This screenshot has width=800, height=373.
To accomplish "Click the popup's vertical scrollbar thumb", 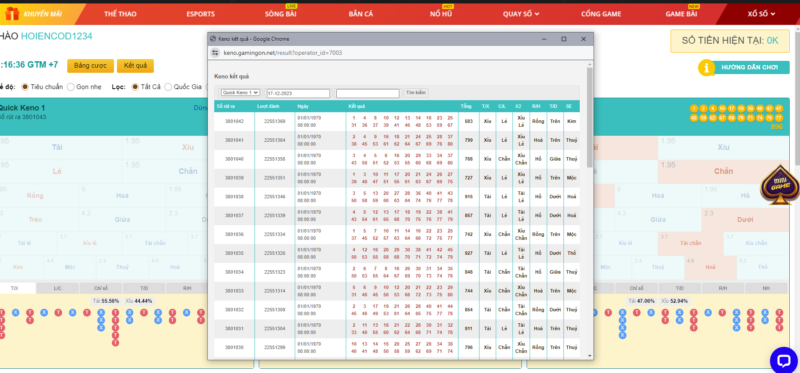I will point(590,117).
